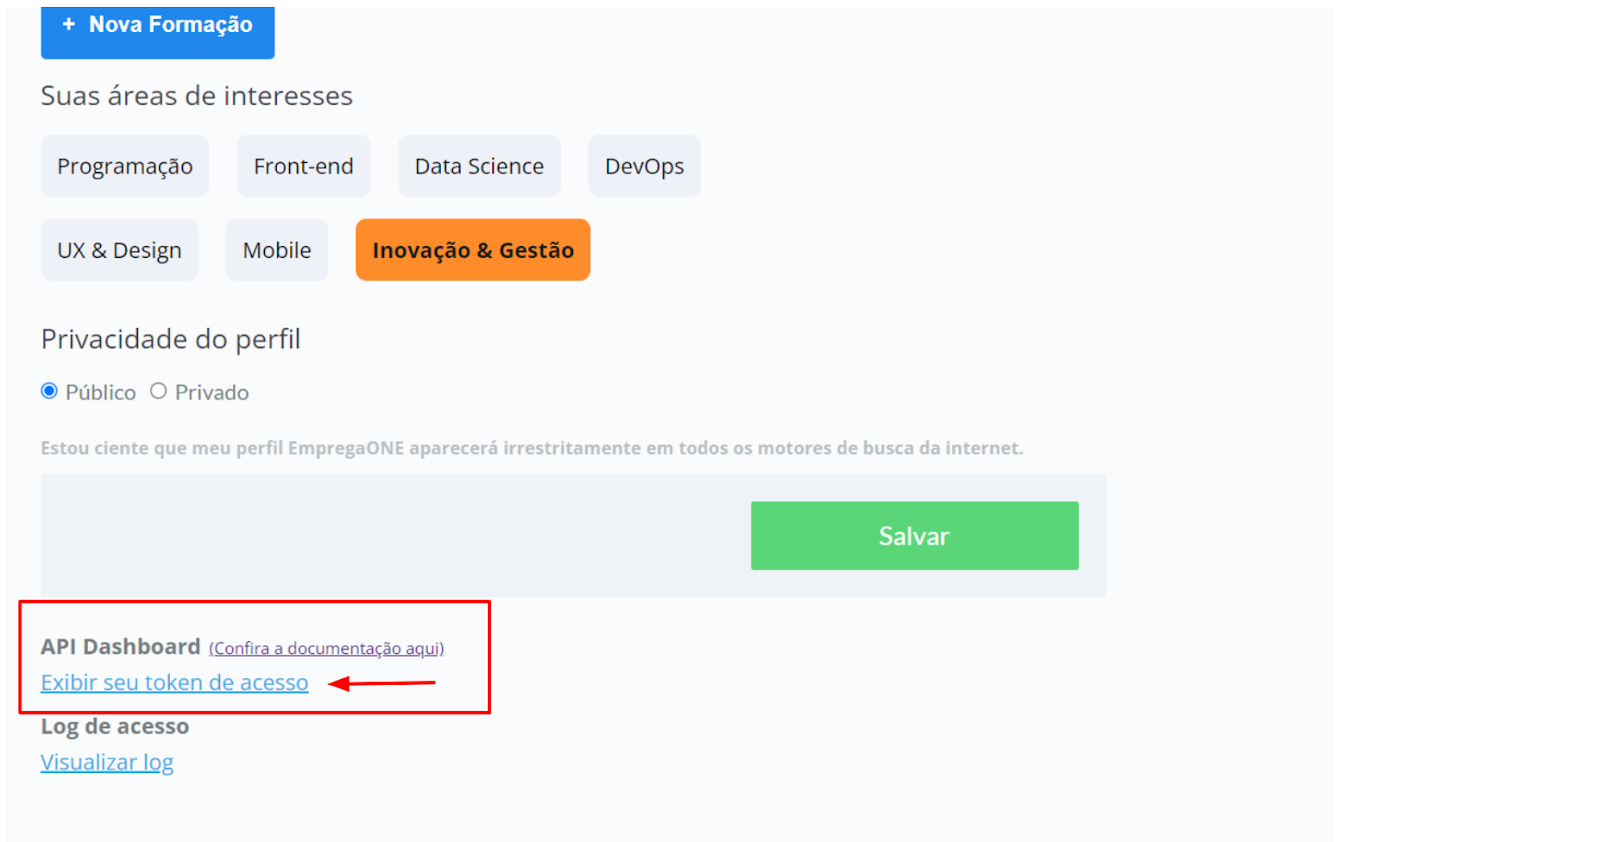Toggle the Programação interest tag
Screen dimensions: 1600x842
[x=124, y=165]
